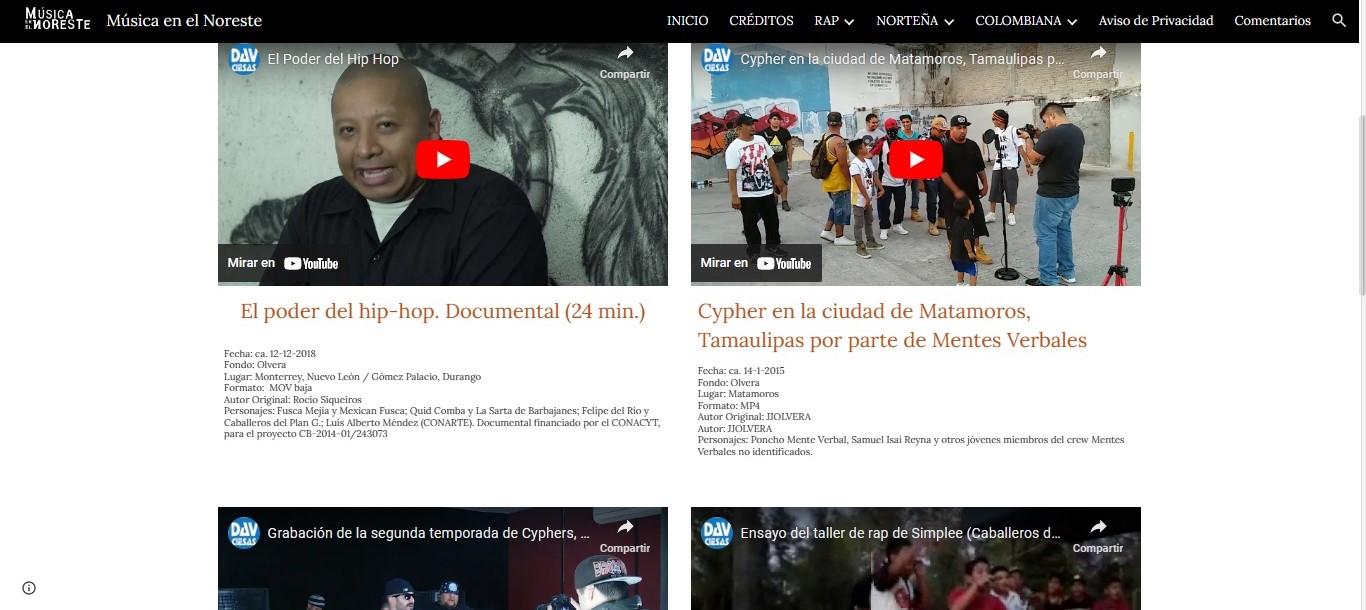
Task: Open the search magnifier icon in header
Action: [1339, 20]
